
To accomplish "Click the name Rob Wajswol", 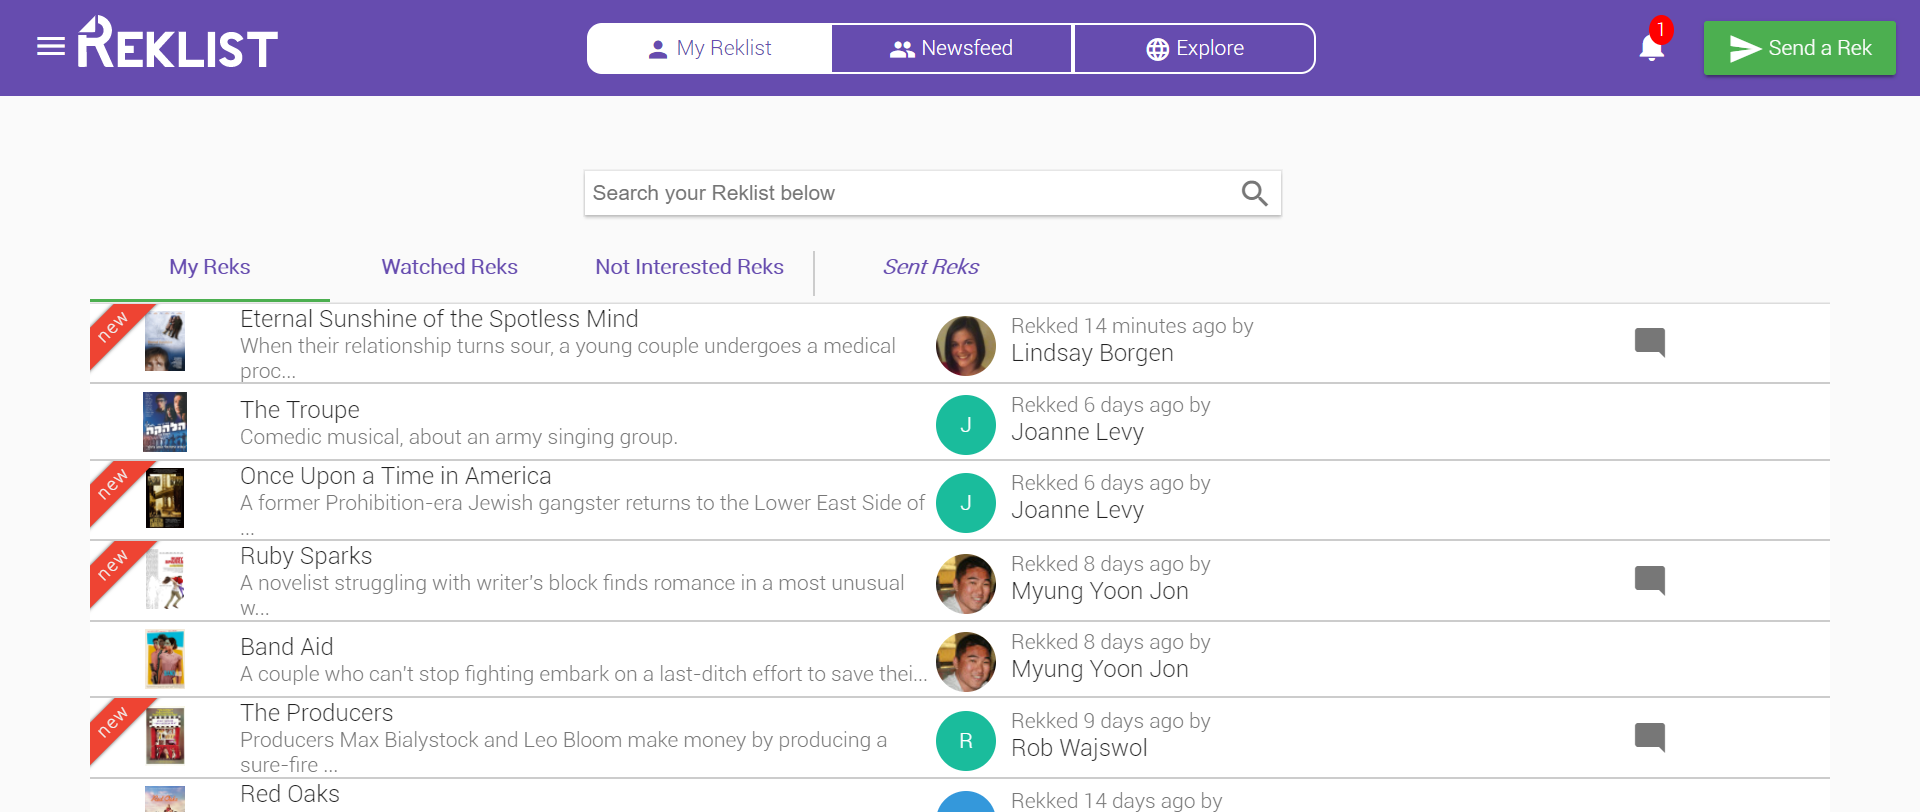I will click(x=1079, y=748).
